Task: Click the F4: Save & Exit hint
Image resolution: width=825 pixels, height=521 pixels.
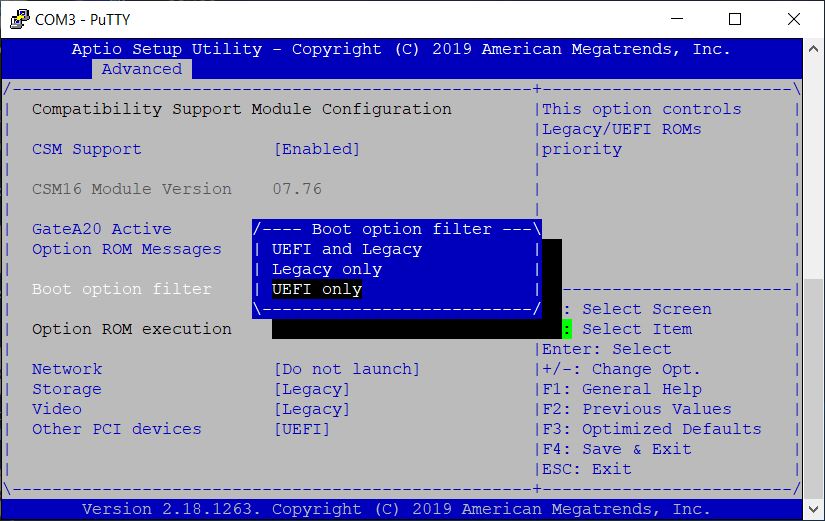Action: pos(617,449)
